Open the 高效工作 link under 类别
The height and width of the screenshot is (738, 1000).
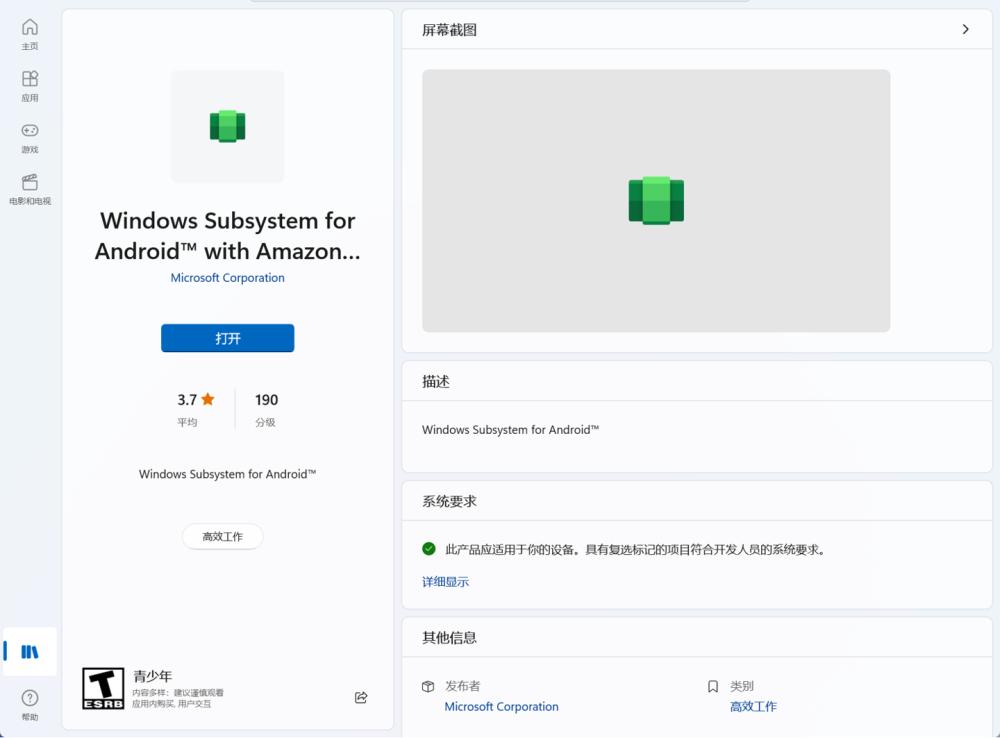(x=753, y=706)
